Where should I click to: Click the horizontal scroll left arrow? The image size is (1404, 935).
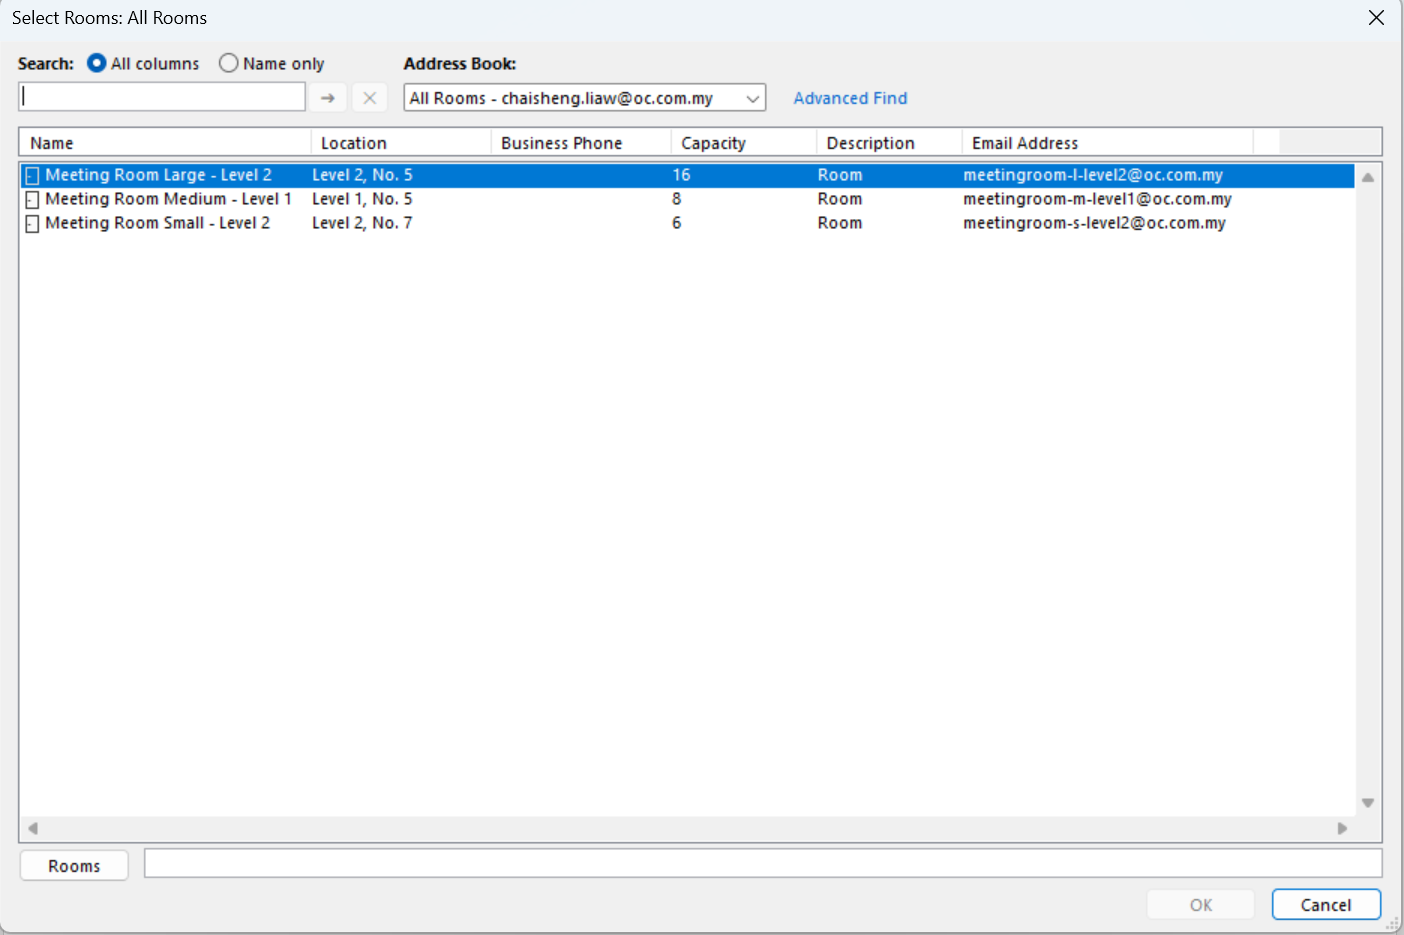33,828
